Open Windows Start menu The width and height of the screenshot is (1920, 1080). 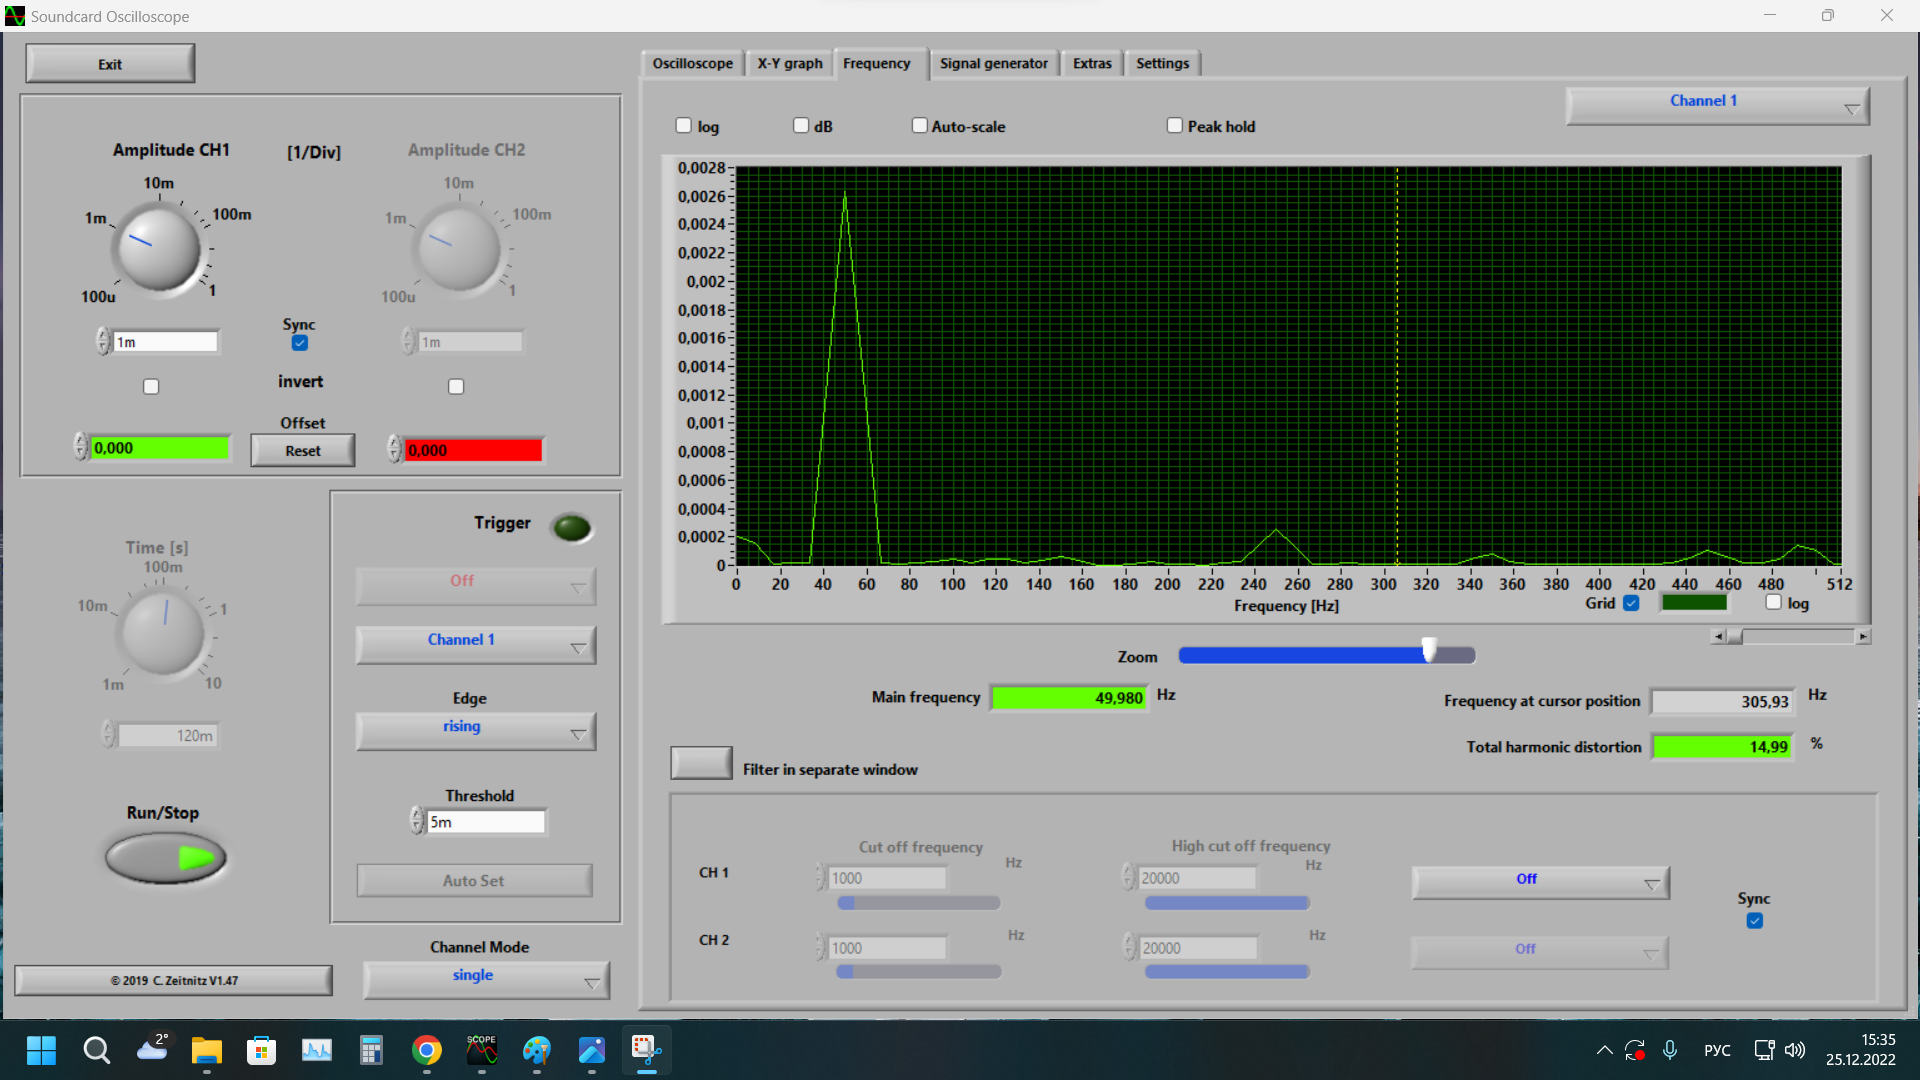click(x=41, y=1050)
